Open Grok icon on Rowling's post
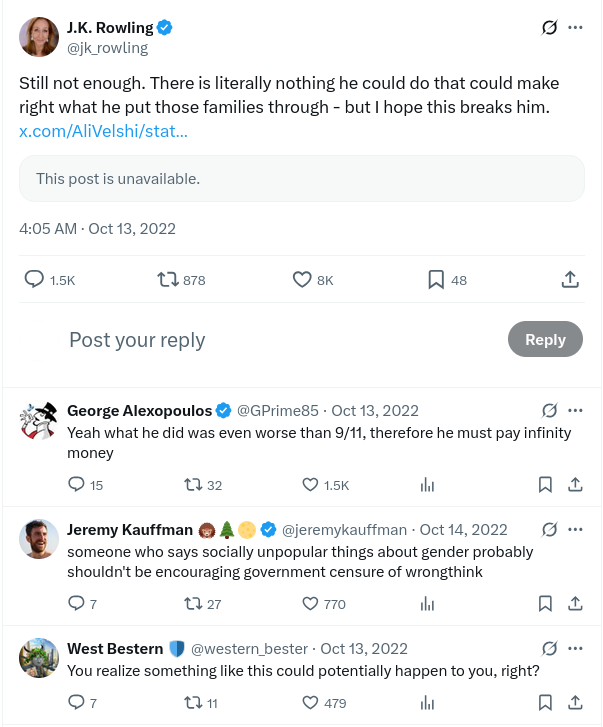This screenshot has width=603, height=727. 549,28
